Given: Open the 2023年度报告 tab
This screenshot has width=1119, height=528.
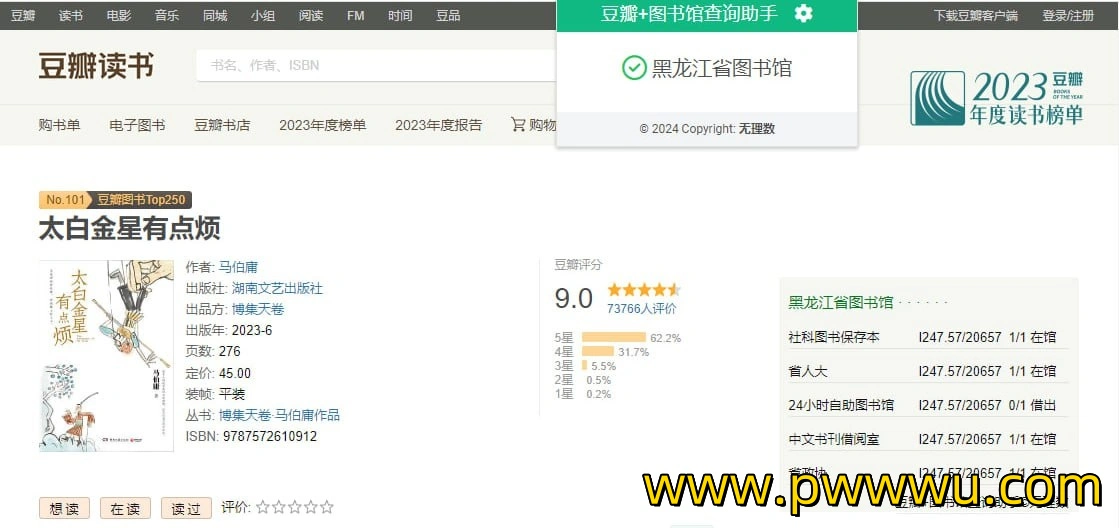Looking at the screenshot, I should coord(438,125).
